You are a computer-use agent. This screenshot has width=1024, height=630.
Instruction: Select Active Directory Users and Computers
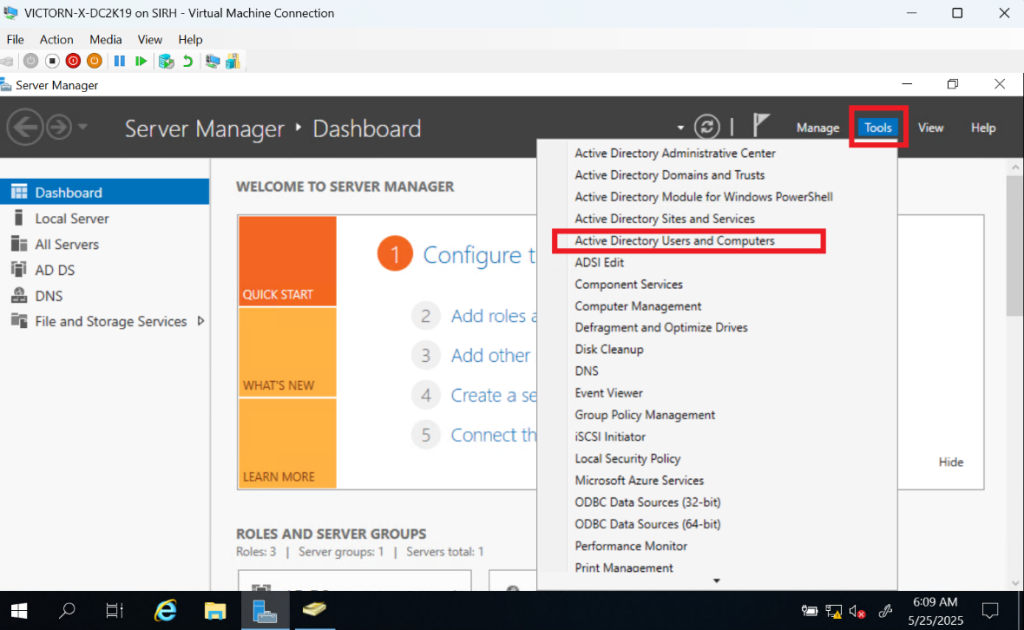click(674, 241)
